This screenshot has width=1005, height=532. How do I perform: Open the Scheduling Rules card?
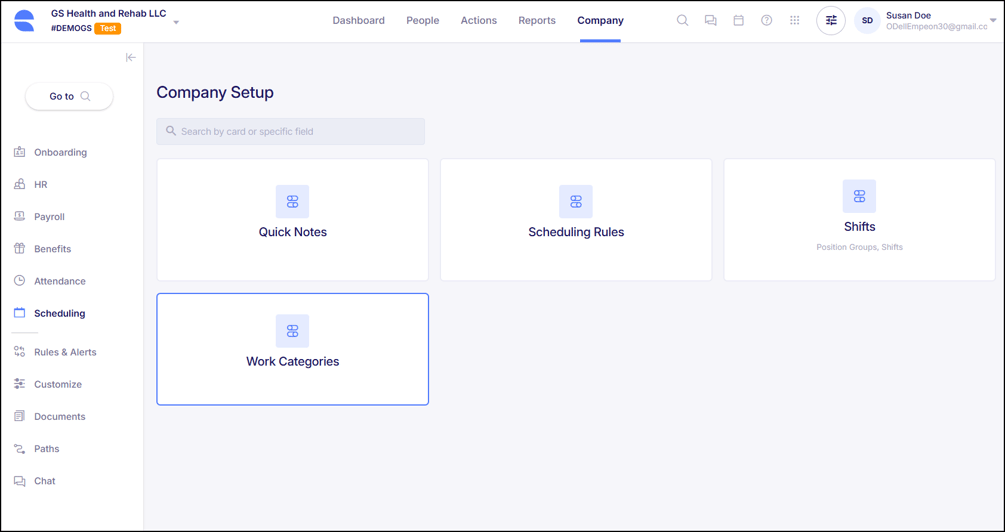click(x=576, y=220)
